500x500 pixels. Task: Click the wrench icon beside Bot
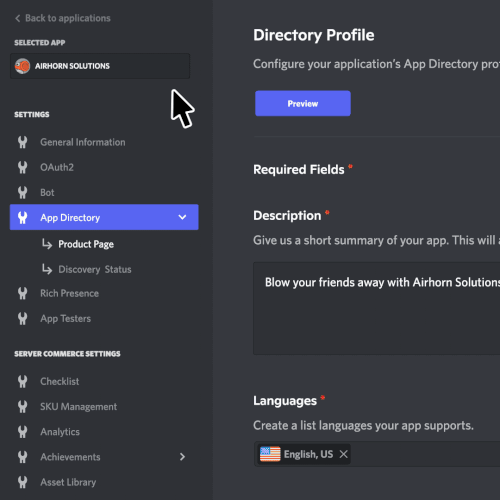(x=22, y=193)
